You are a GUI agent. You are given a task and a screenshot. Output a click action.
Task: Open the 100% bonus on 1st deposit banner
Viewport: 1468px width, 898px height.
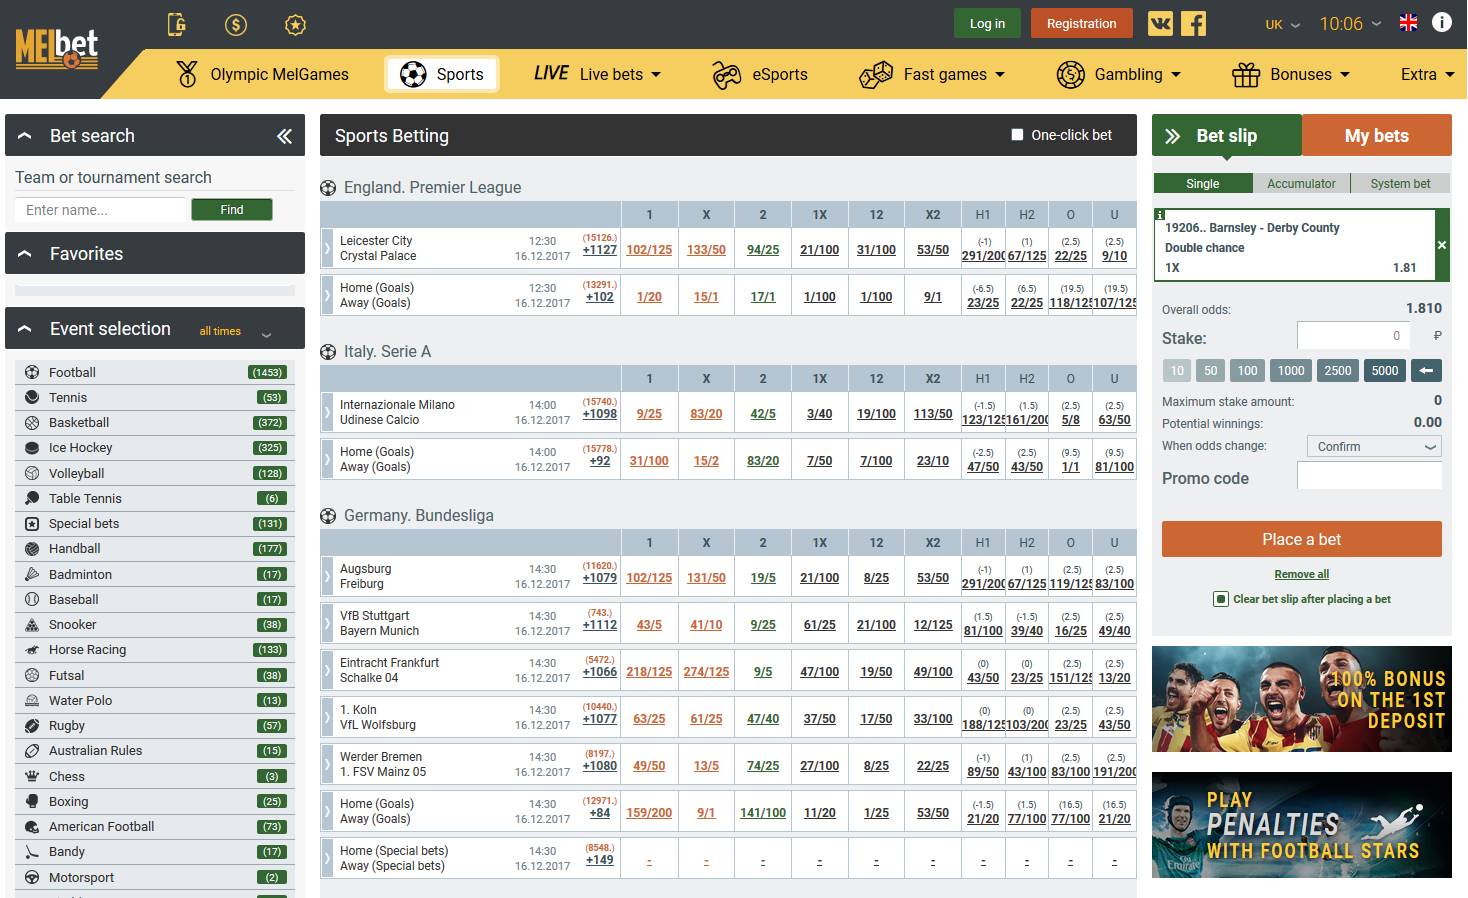pos(1301,699)
